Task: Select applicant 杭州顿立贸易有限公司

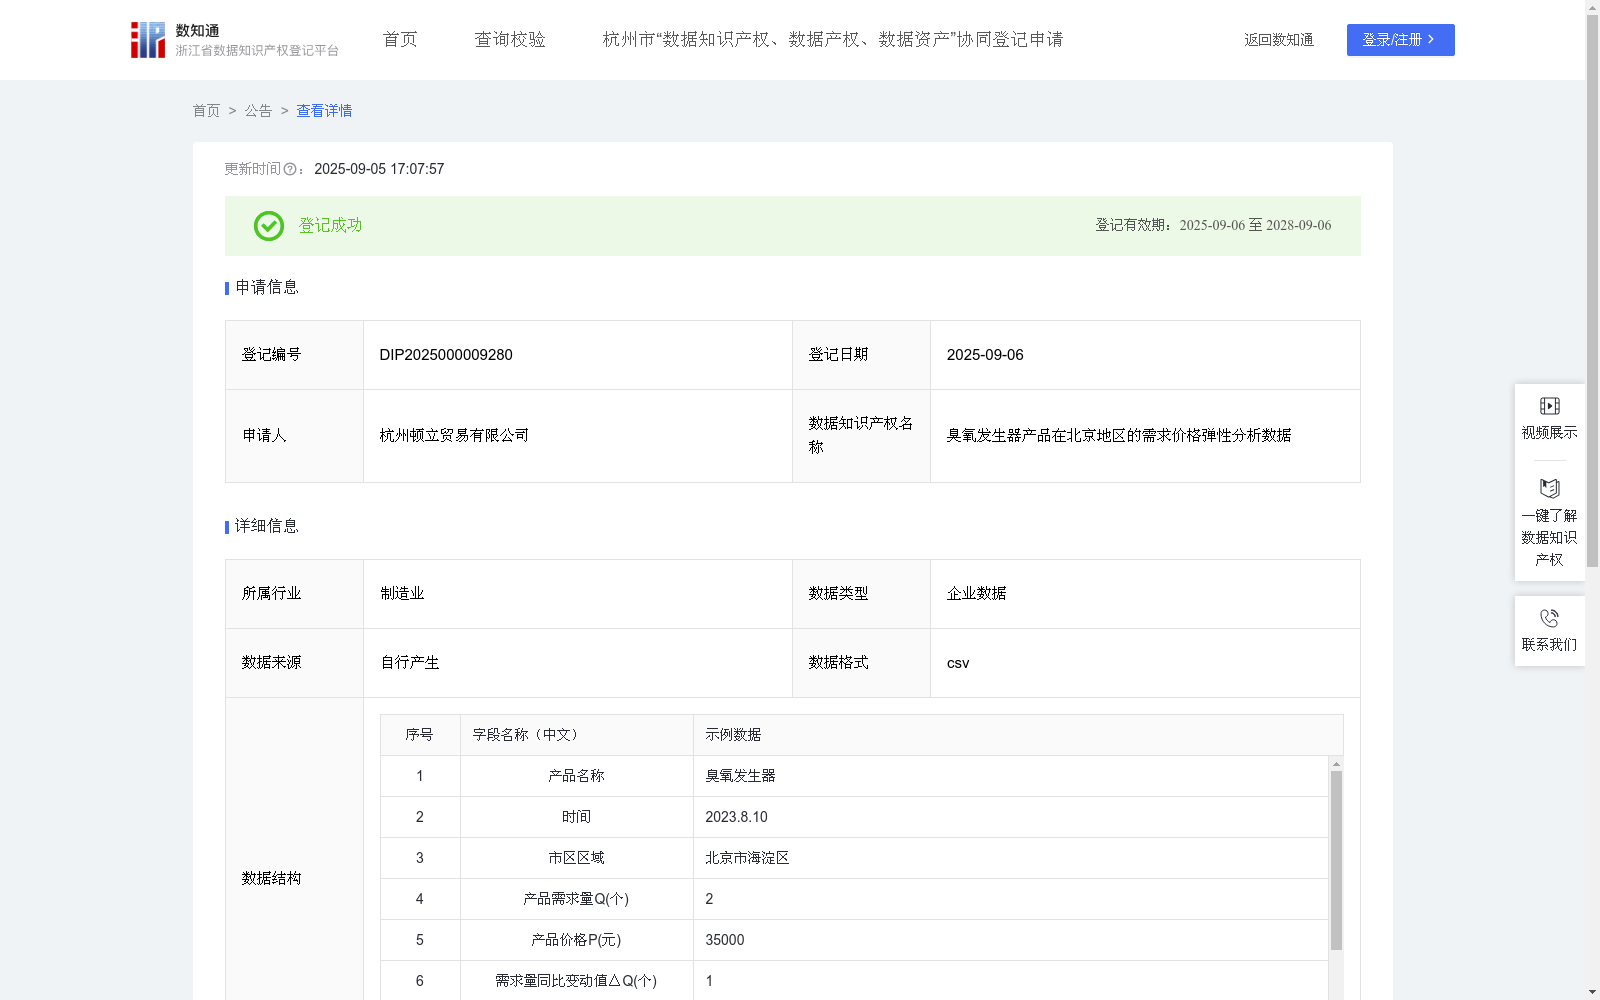Action: pos(454,436)
